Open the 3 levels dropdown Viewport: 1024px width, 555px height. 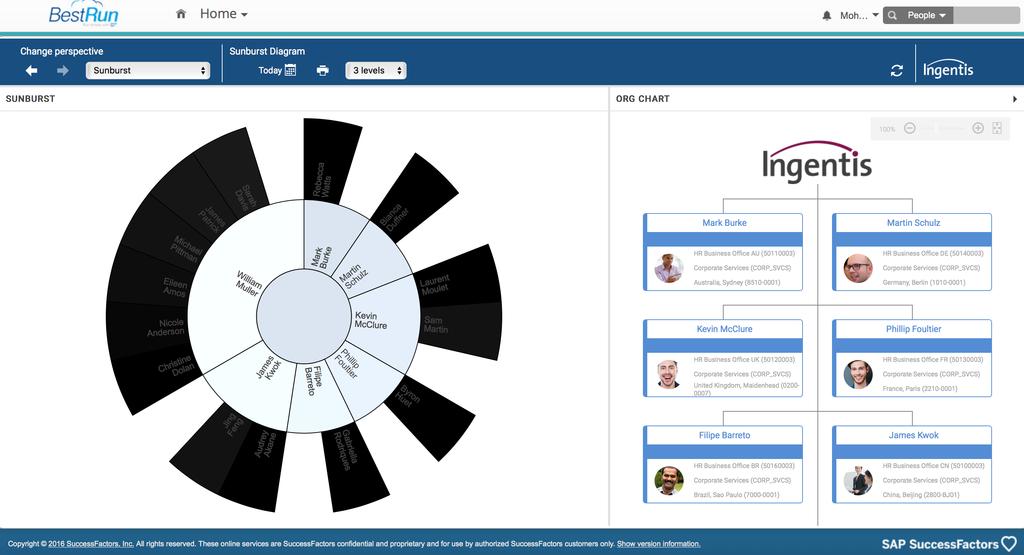tap(376, 71)
